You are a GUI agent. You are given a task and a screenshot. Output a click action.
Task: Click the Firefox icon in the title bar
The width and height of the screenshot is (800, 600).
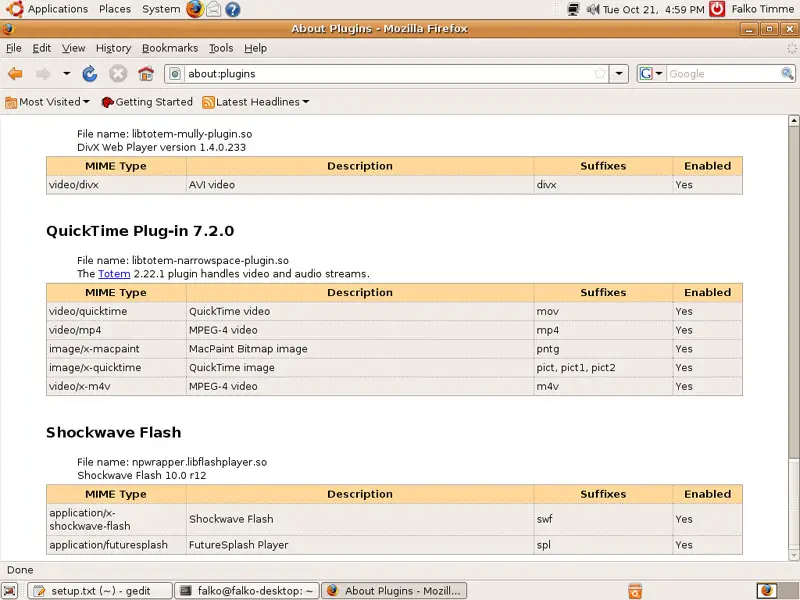(8, 29)
